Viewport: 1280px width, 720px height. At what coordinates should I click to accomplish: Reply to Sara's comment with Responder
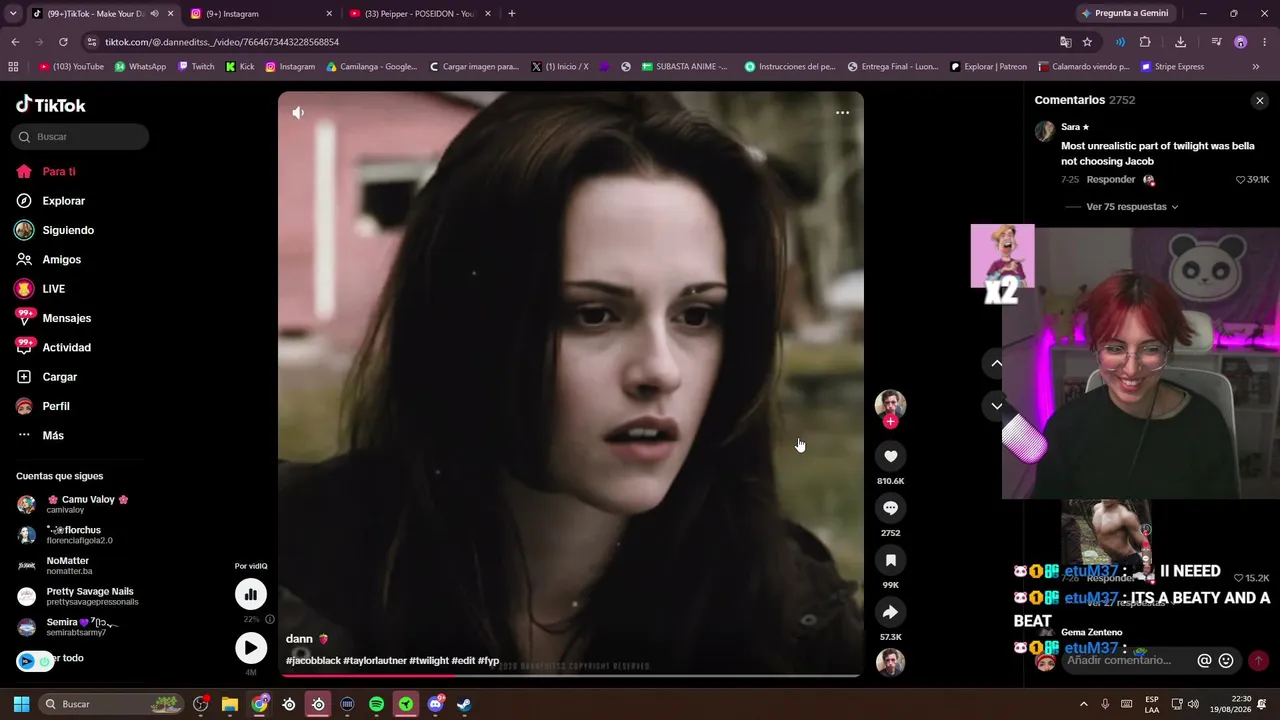tap(1111, 180)
